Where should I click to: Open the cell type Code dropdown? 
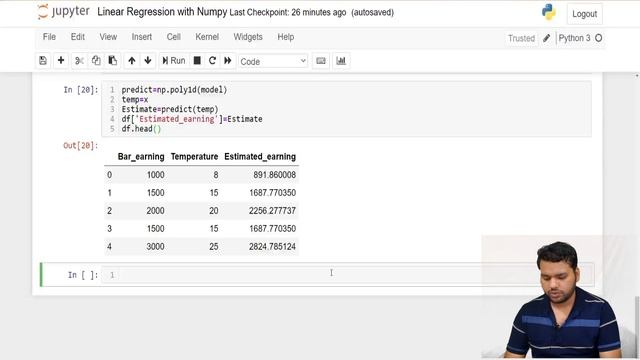click(x=273, y=61)
